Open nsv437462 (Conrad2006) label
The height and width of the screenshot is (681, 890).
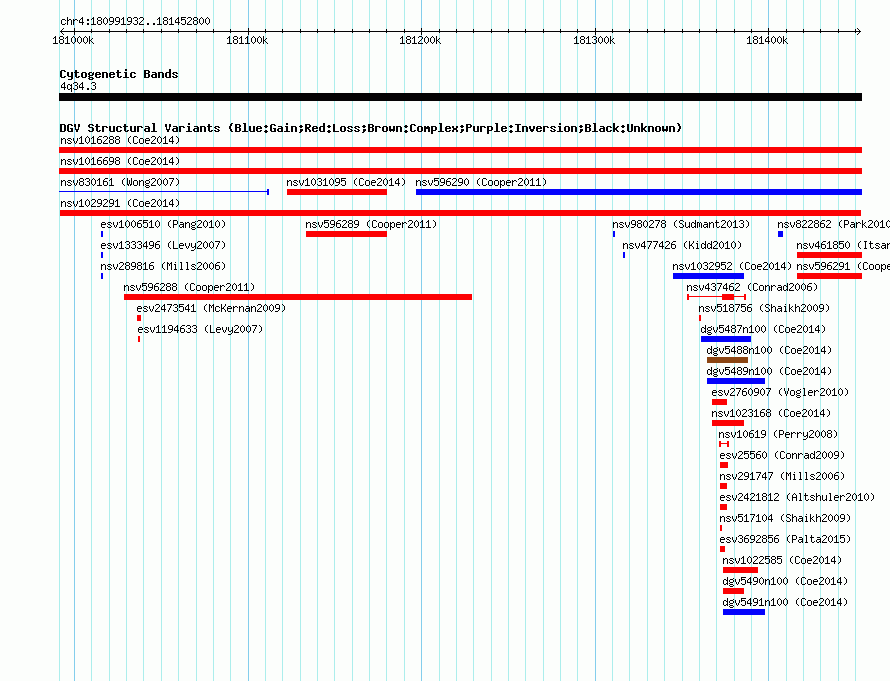[x=752, y=287]
